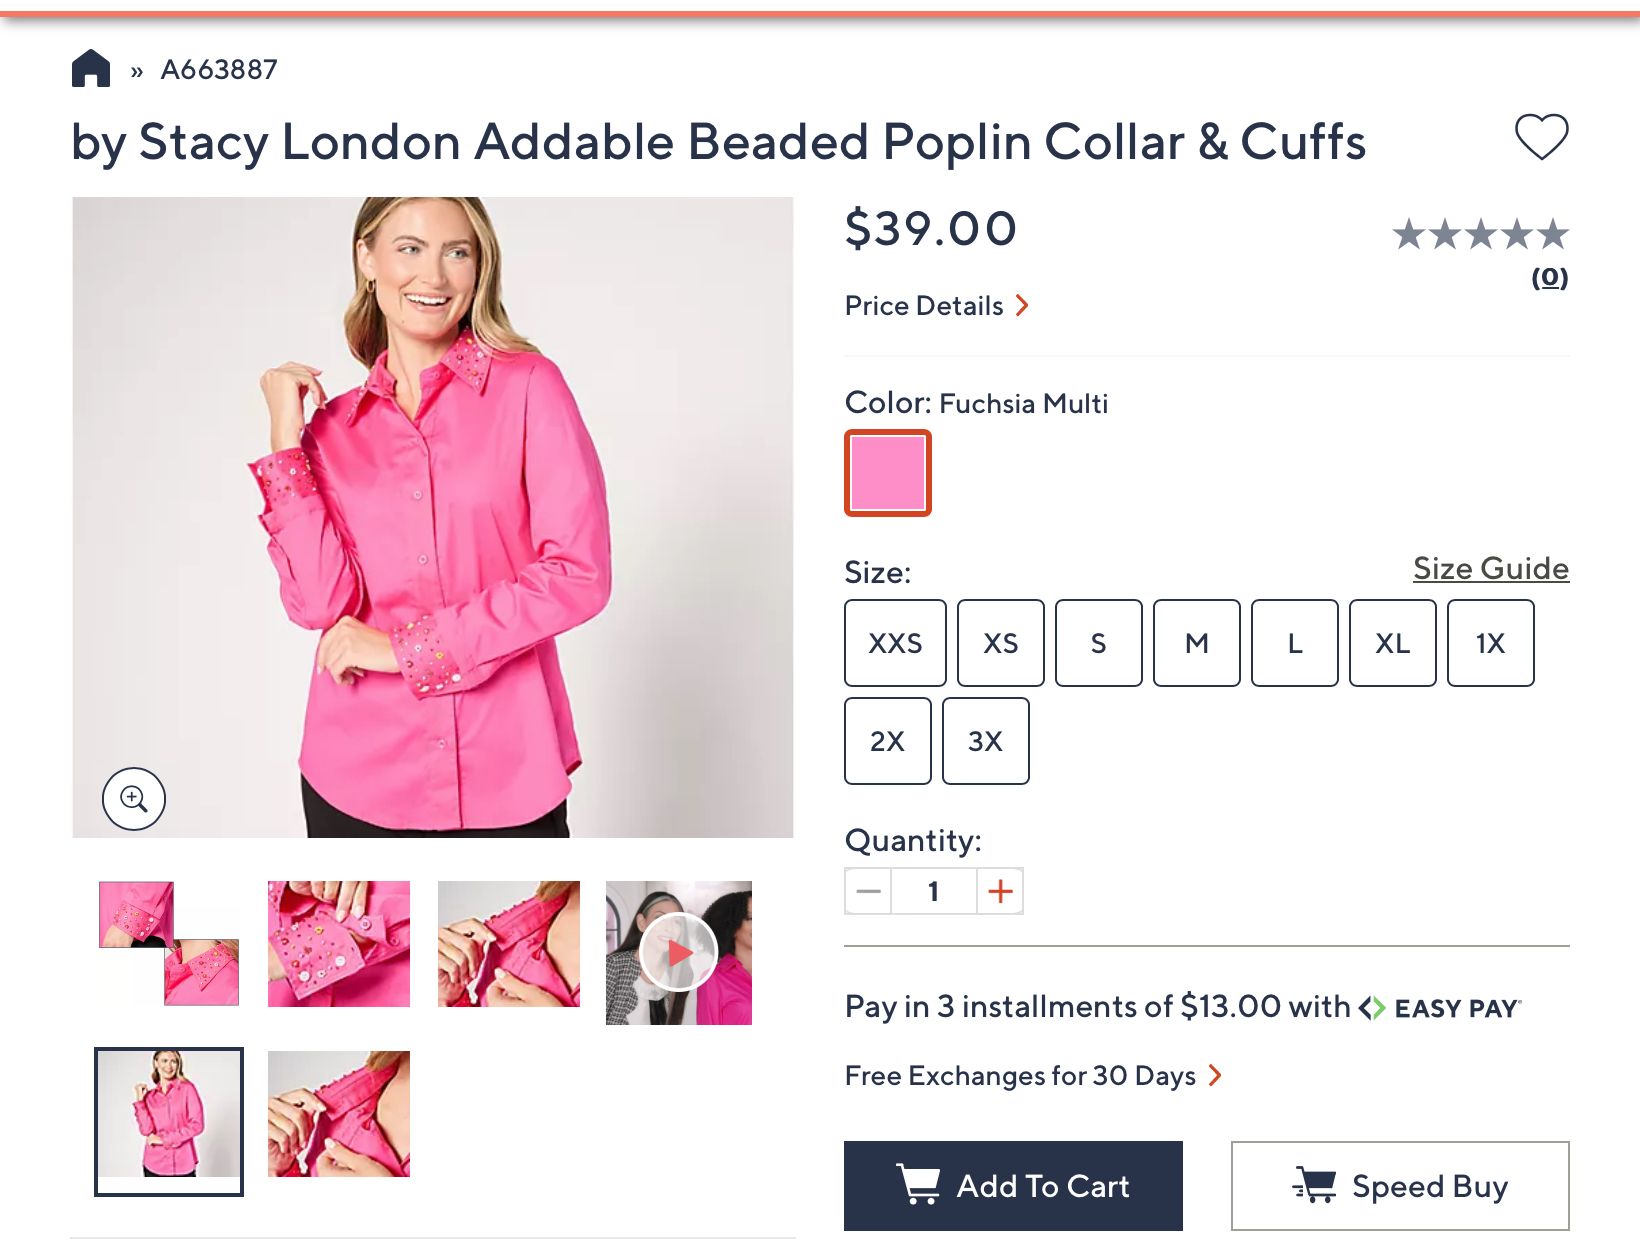Viewport: 1640px width, 1254px height.
Task: Play the product video thumbnail
Action: point(679,952)
